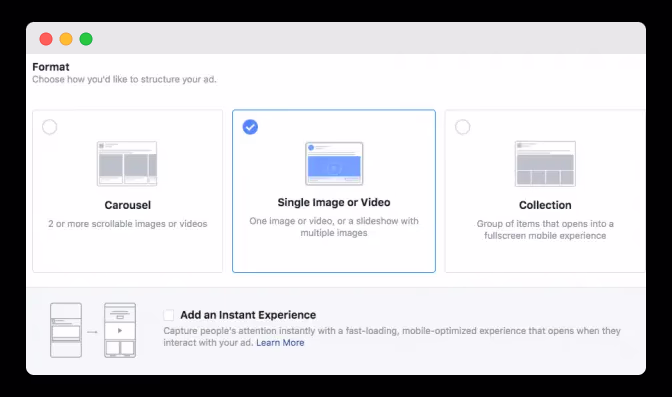Screen dimensions: 672x397
Task: Click 'Choose how you'd like to structure your ad'
Action: click(x=124, y=79)
